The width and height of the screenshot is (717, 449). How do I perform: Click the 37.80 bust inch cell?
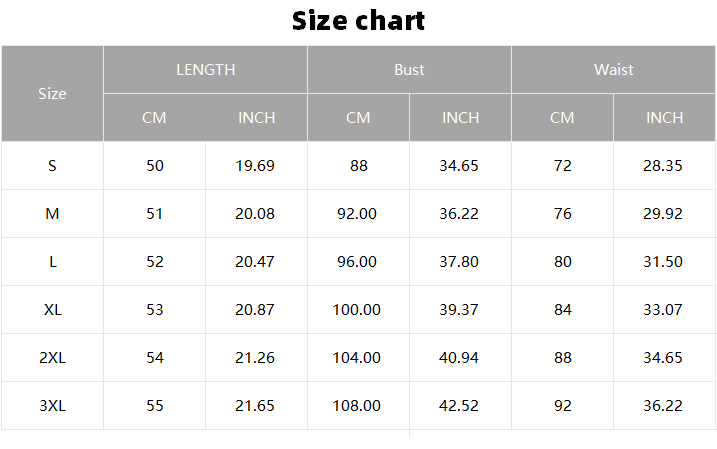(x=459, y=262)
